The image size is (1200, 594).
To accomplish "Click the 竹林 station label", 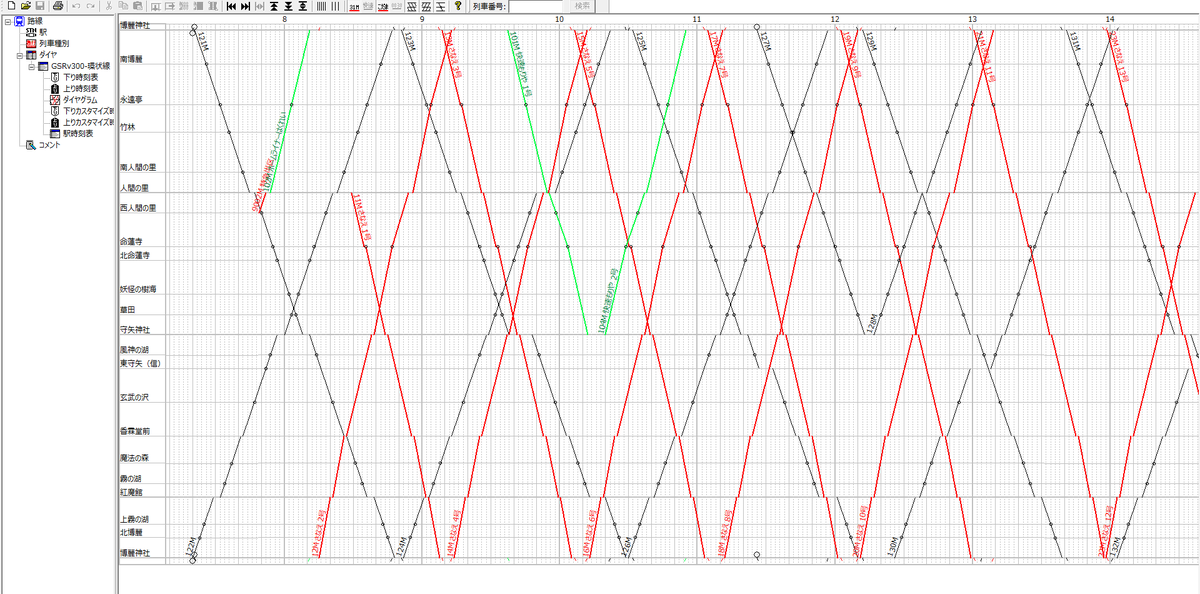I will tap(128, 127).
